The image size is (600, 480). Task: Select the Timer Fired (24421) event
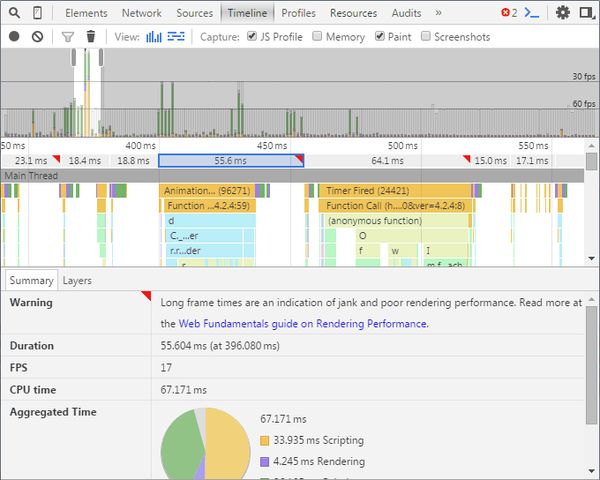point(395,191)
